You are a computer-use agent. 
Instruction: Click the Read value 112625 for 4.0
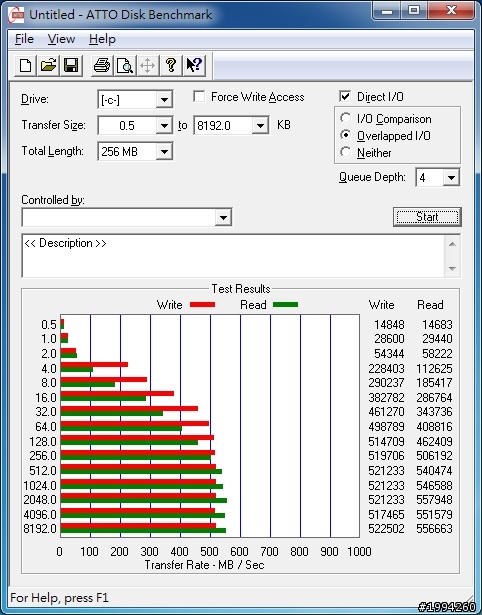click(x=434, y=369)
